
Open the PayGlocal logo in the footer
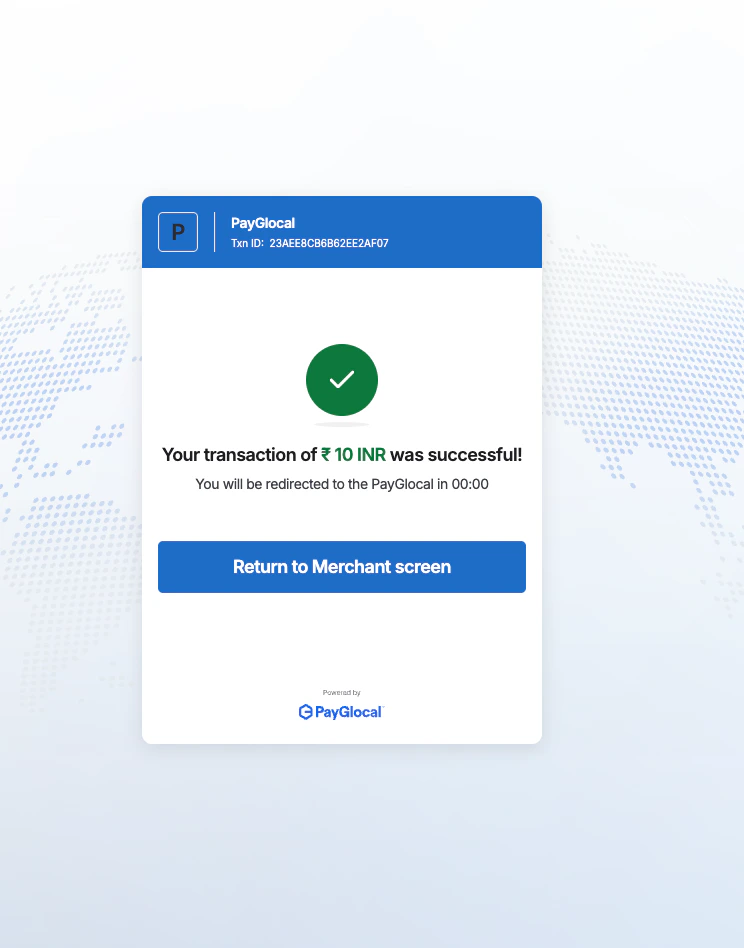(x=341, y=712)
